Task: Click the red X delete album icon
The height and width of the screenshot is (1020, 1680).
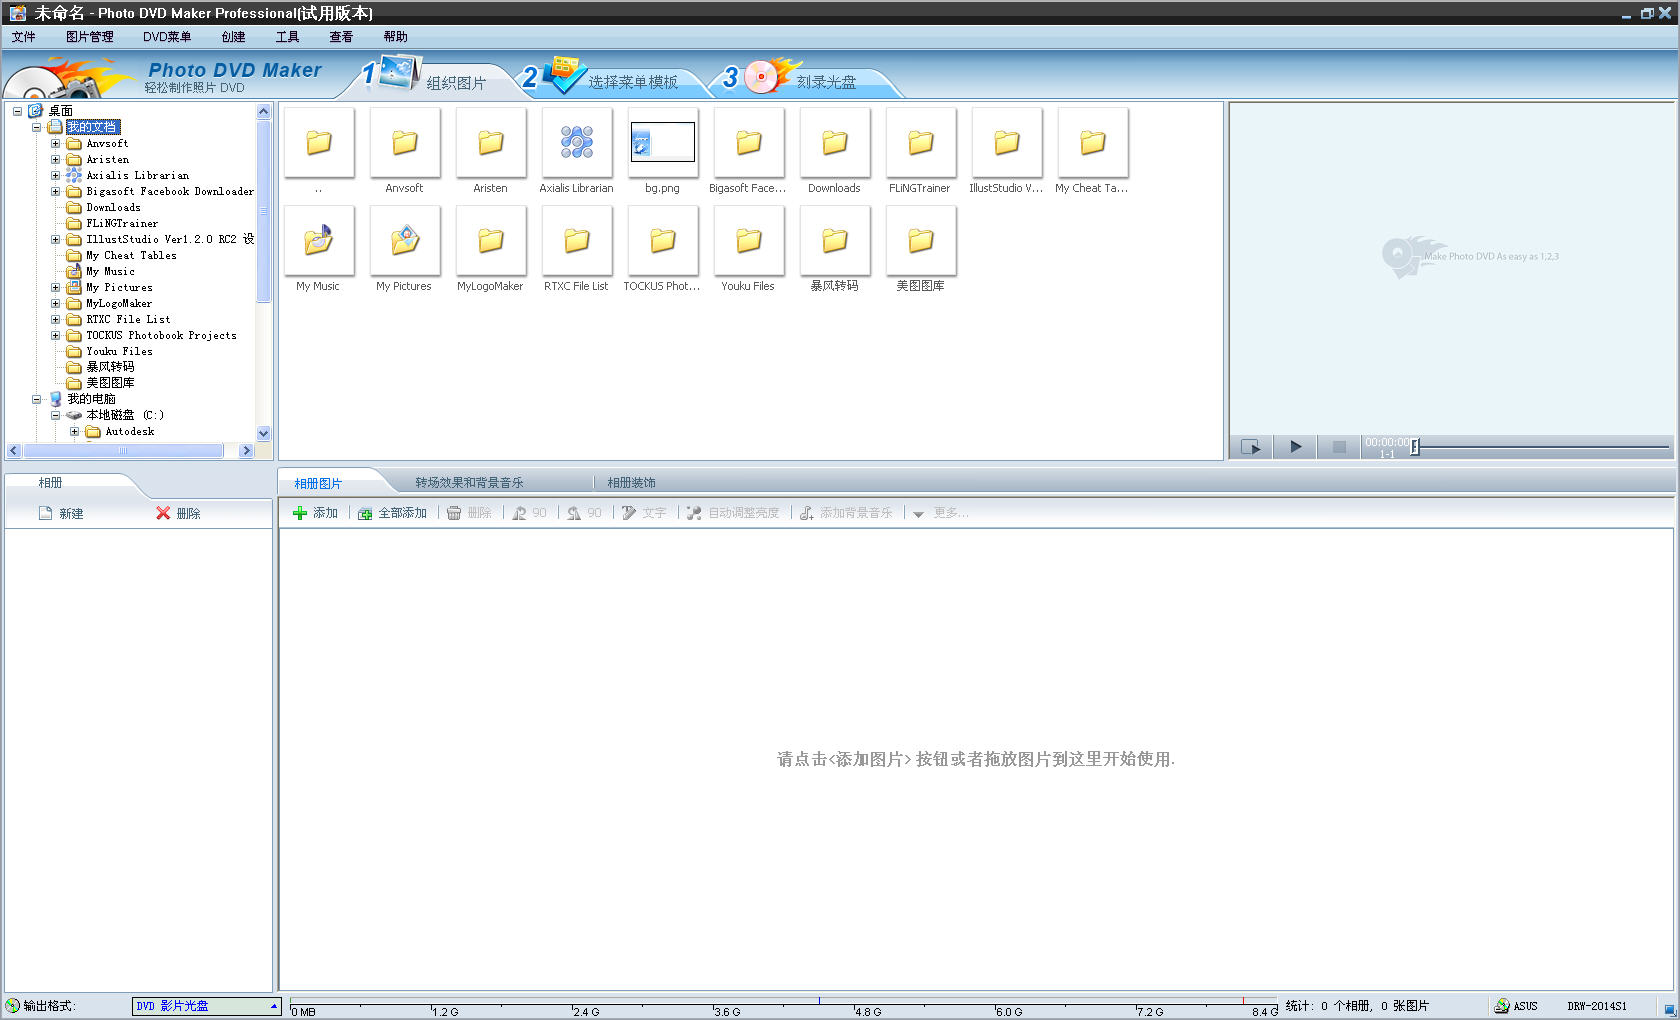Action: pos(163,513)
